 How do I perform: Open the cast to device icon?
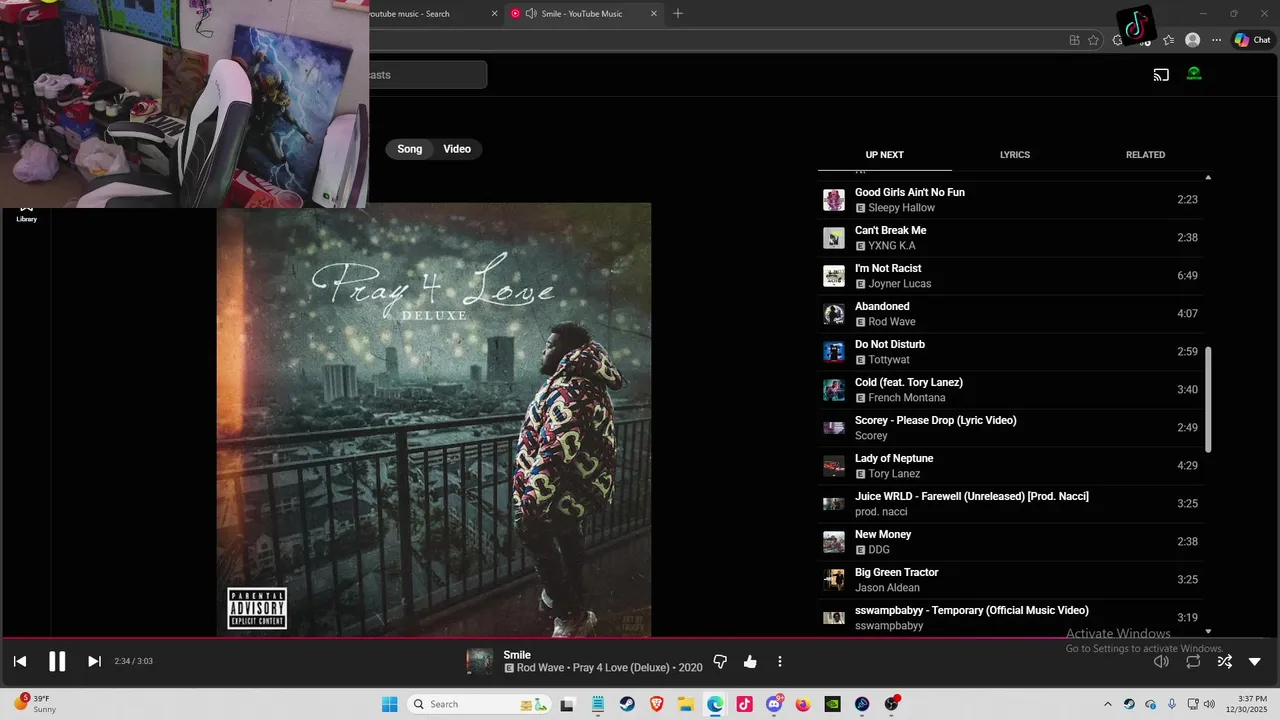[1161, 75]
